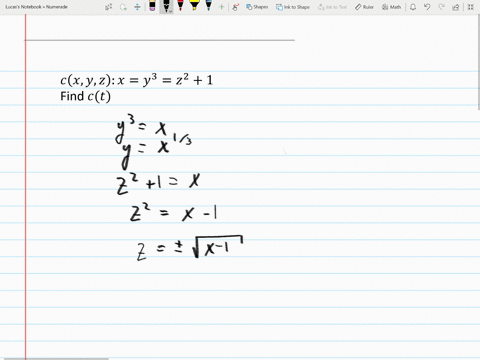480x360 pixels.
Task: Click the Ink to Text button
Action: 332,7
